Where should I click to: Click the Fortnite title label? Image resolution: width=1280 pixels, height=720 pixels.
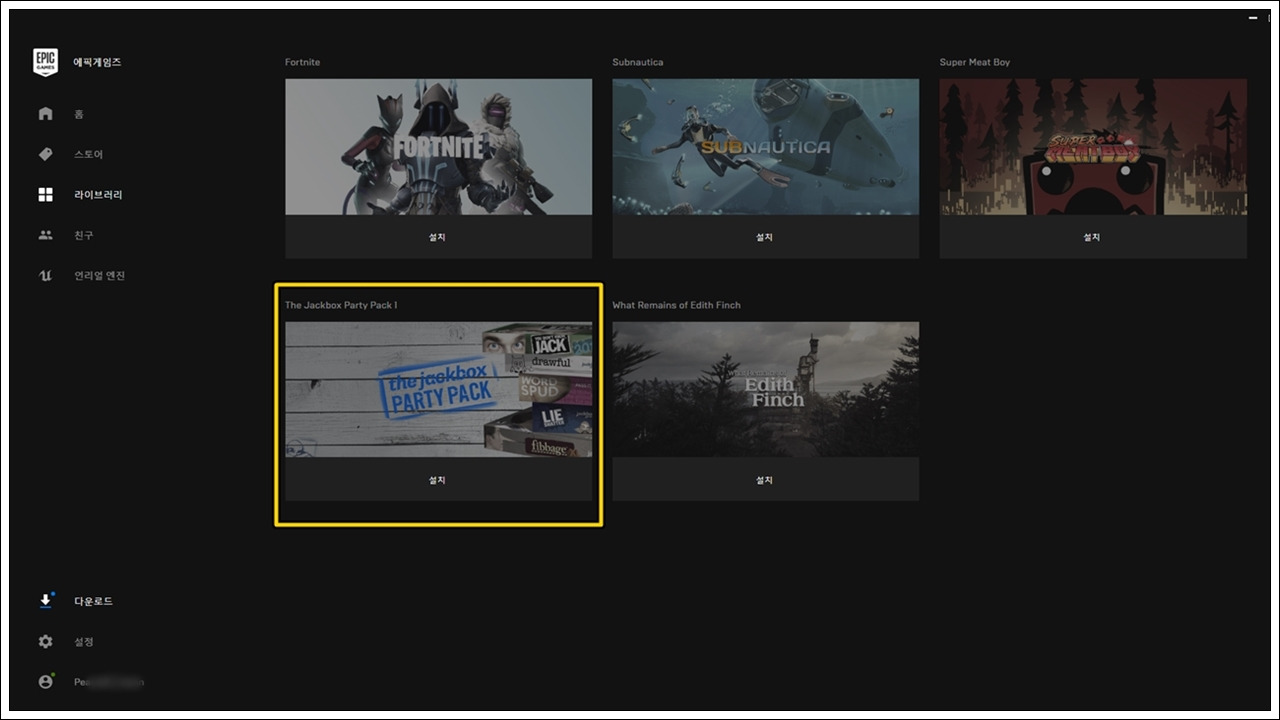point(302,62)
